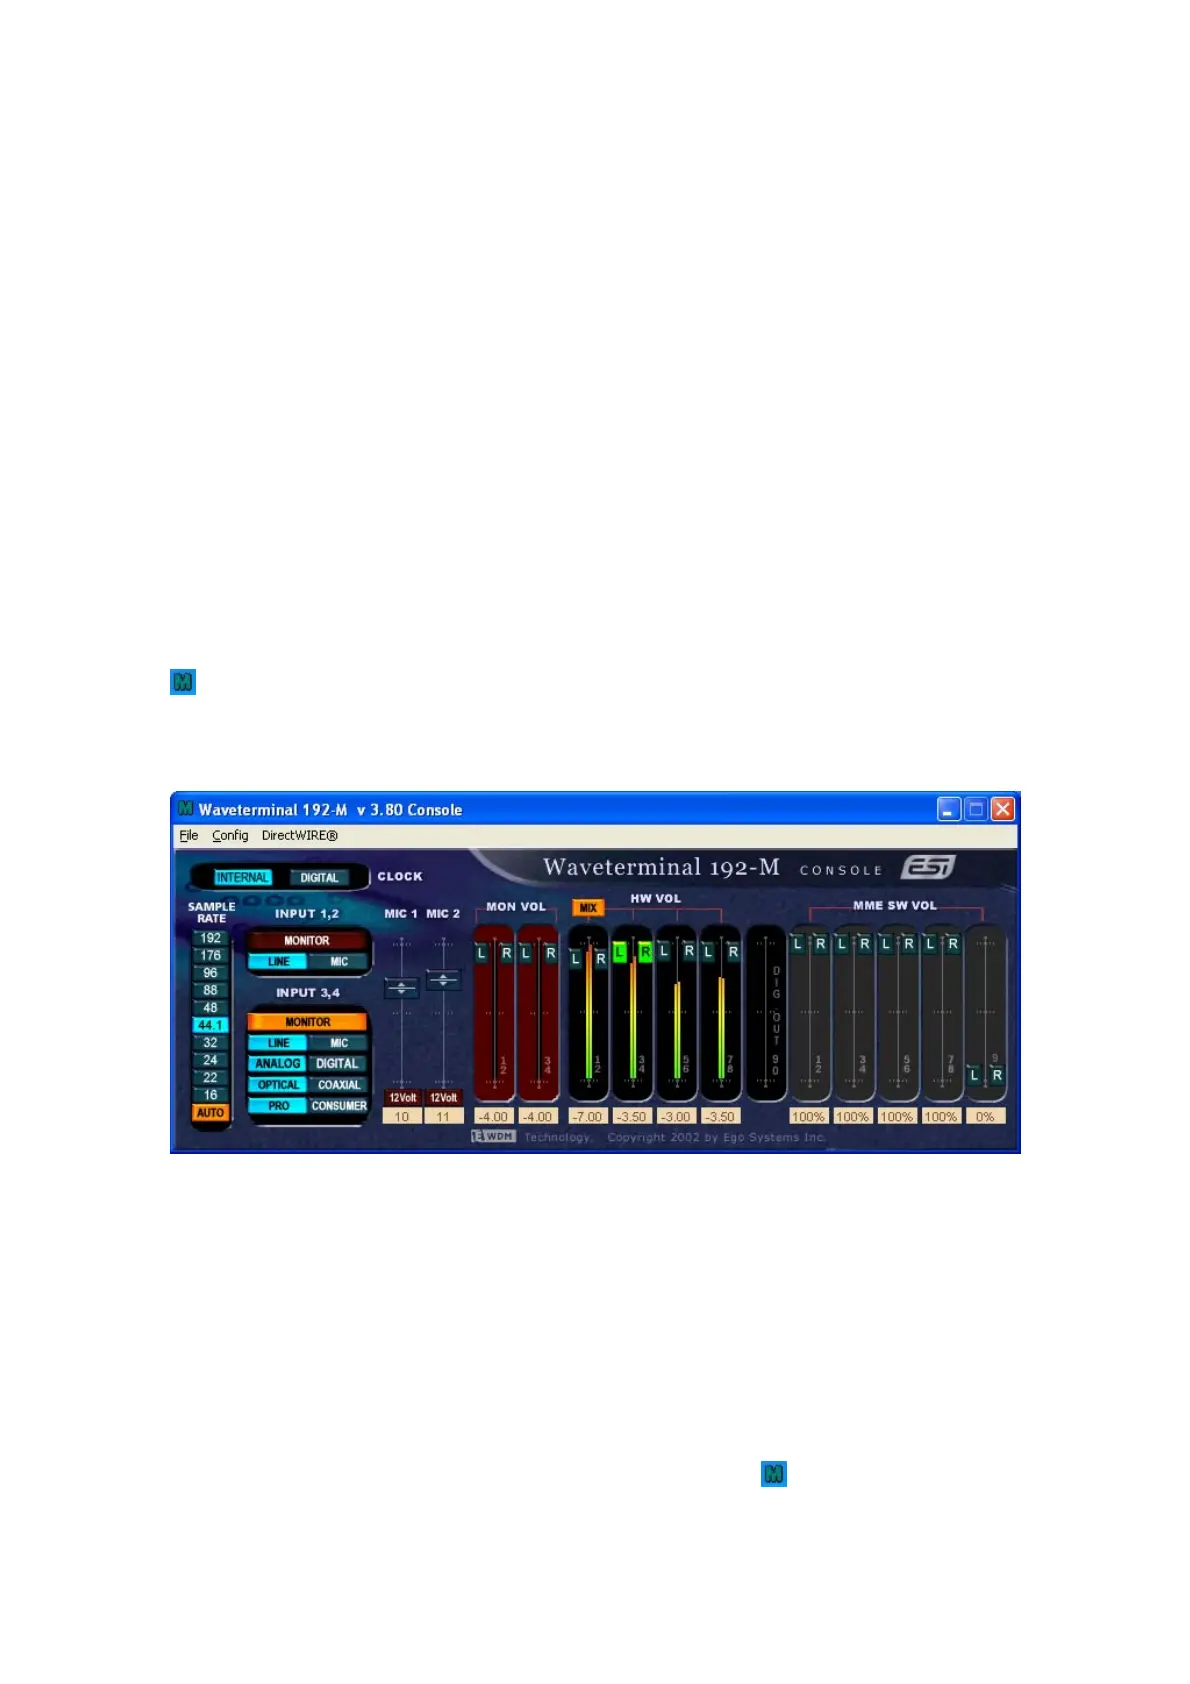The image size is (1190, 1684).
Task: Toggle MONITOR for INPUT 1,2
Action: tap(307, 941)
